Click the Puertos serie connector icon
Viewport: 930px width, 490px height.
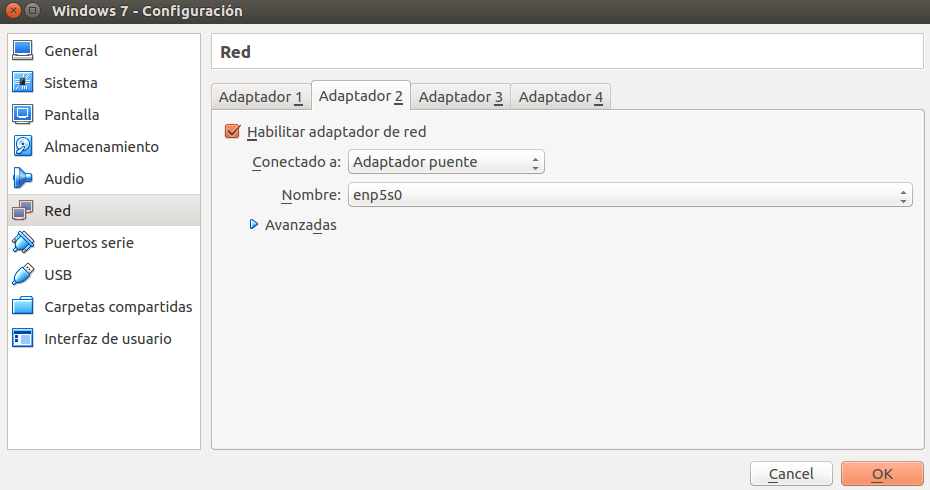pyautogui.click(x=23, y=243)
